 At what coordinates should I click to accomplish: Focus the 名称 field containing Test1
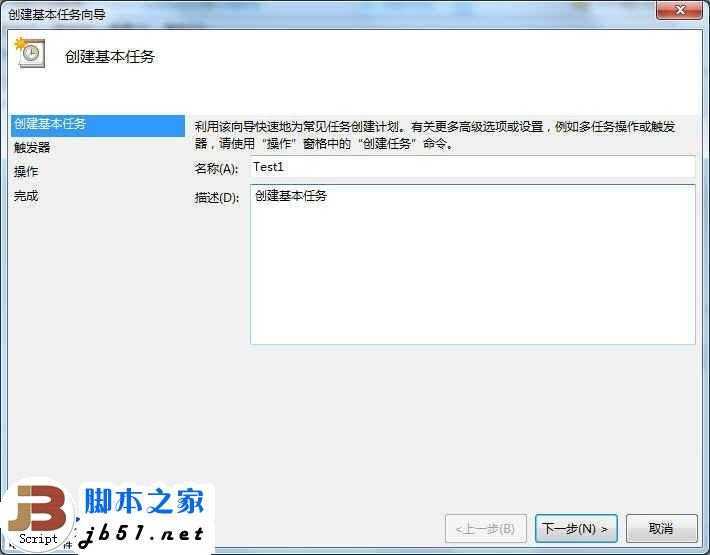click(472, 167)
